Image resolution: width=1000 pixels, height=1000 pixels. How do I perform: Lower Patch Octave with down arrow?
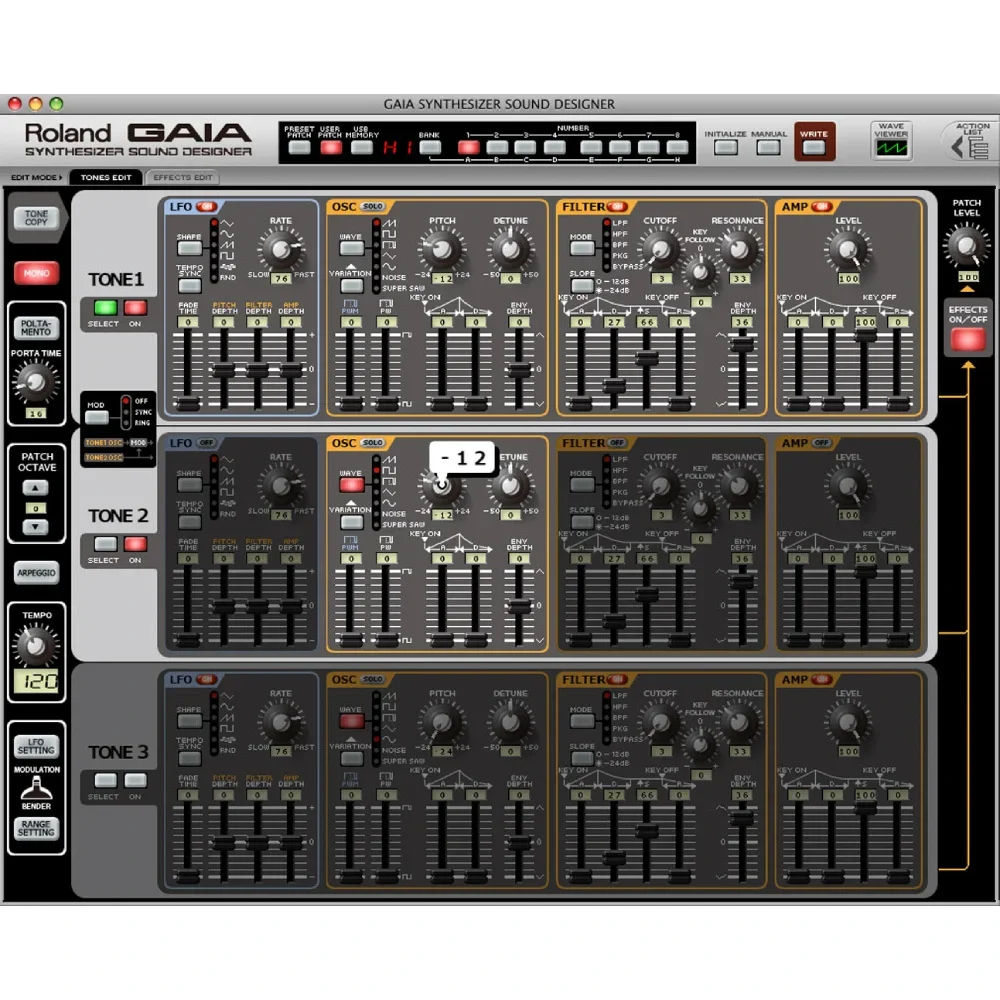tap(36, 527)
